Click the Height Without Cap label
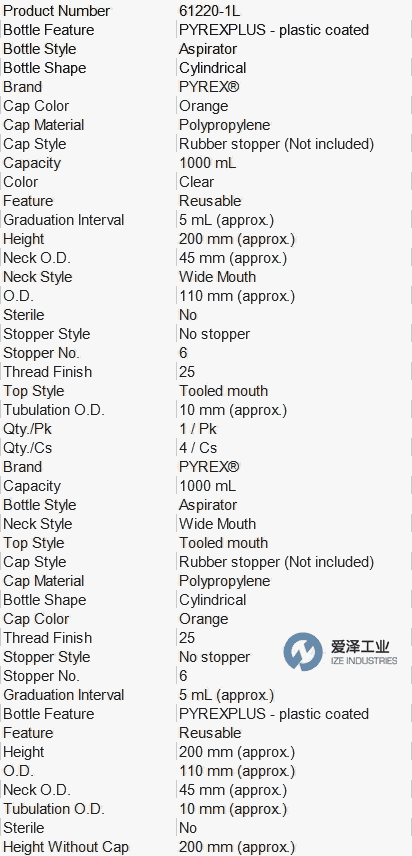The height and width of the screenshot is (856, 412). (x=66, y=847)
